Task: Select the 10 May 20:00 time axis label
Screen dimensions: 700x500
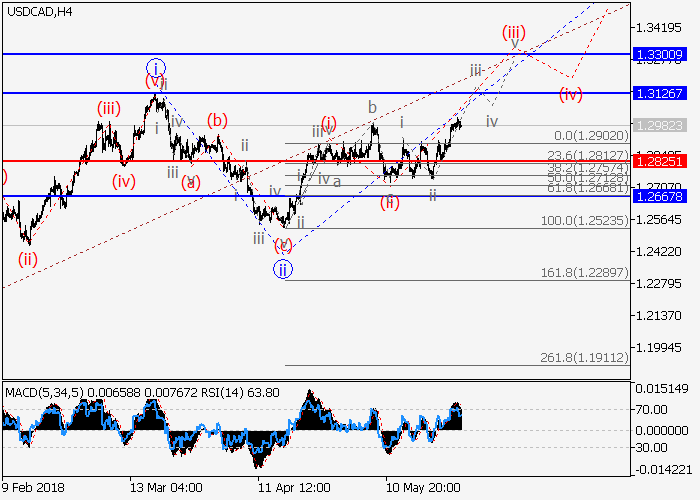Action: point(424,487)
